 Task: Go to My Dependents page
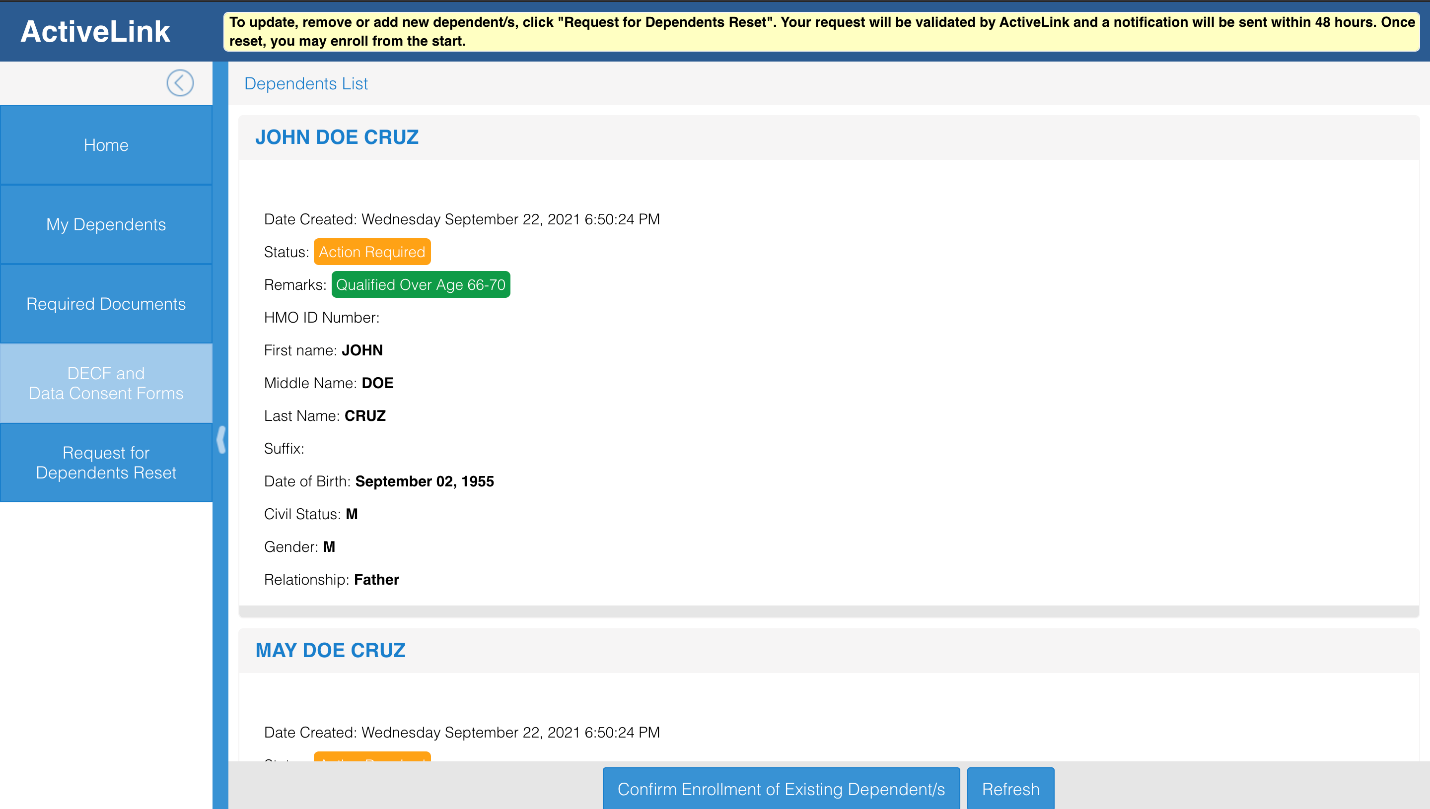[x=106, y=225]
